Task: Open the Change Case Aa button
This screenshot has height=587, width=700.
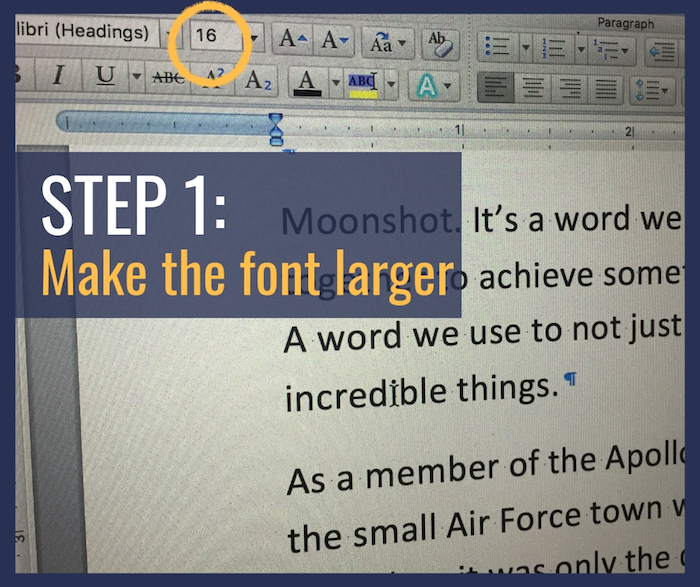Action: click(380, 43)
